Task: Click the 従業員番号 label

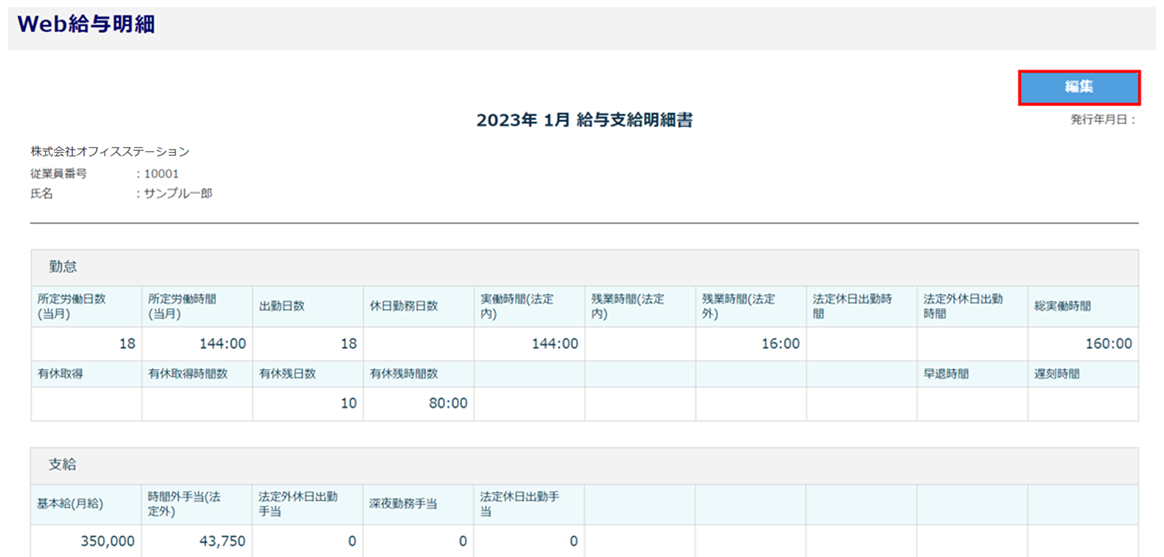Action: (x=59, y=175)
